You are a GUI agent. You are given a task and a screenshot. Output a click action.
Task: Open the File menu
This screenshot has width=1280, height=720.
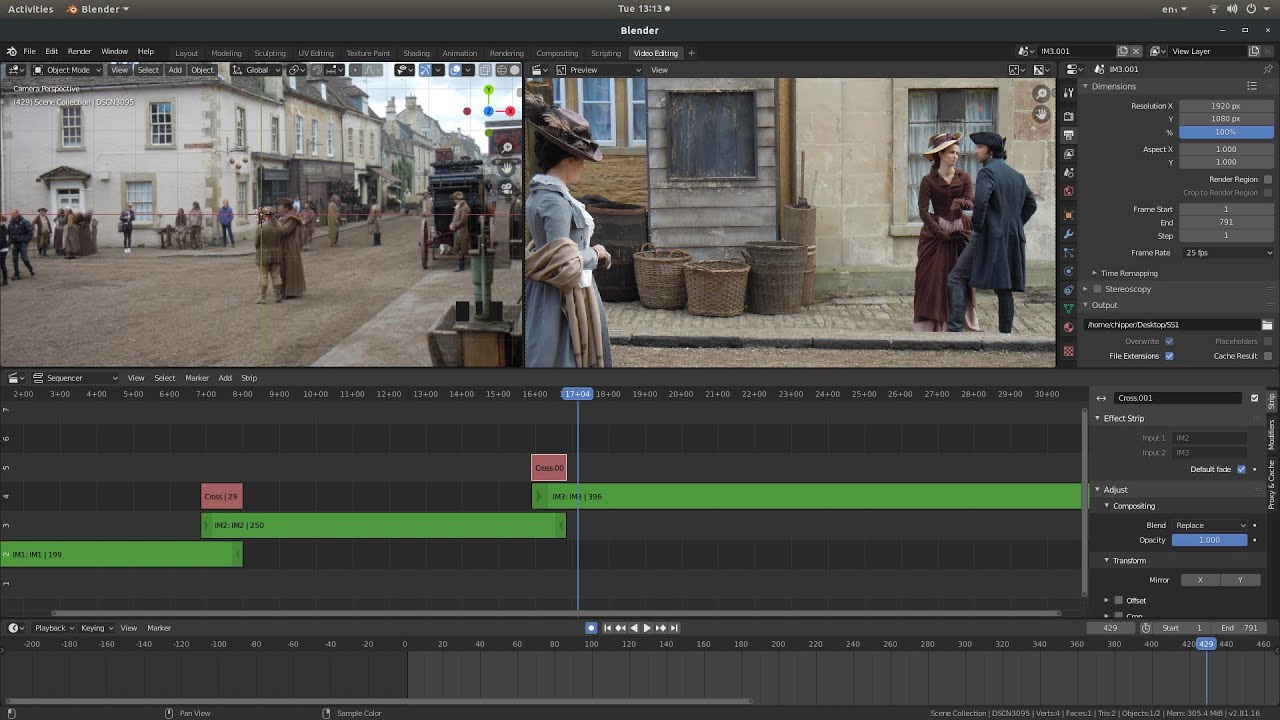coord(29,52)
